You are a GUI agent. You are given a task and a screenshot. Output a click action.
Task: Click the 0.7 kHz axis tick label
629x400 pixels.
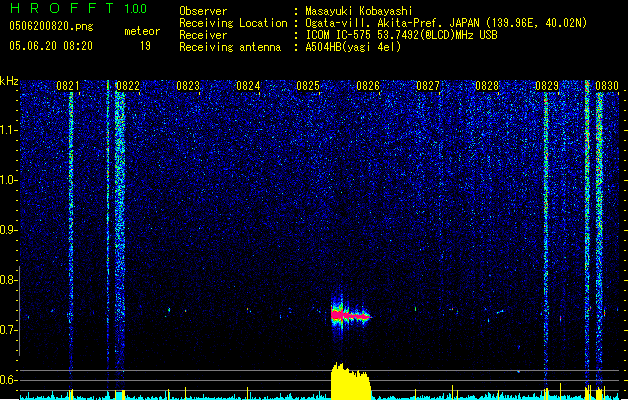pyautogui.click(x=9, y=330)
